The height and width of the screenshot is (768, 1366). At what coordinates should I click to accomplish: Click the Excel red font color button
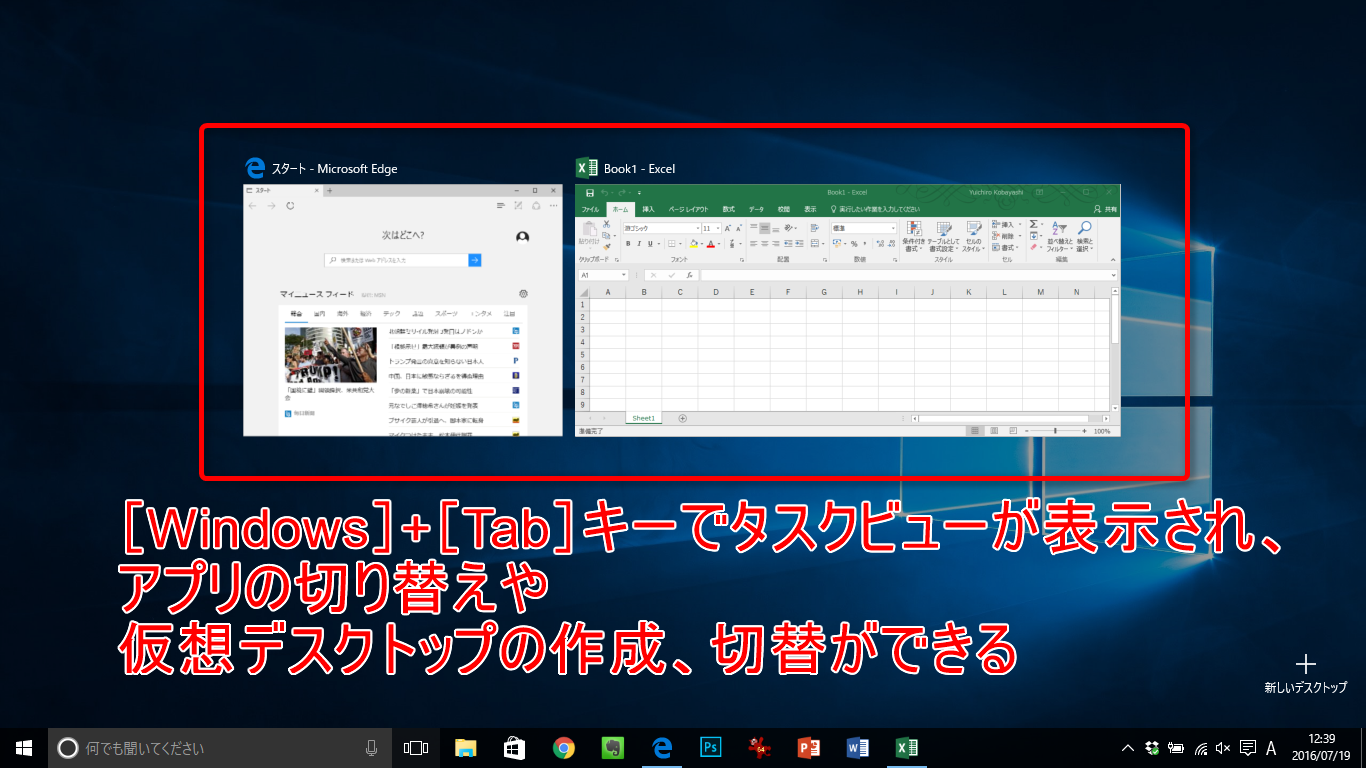click(x=711, y=243)
